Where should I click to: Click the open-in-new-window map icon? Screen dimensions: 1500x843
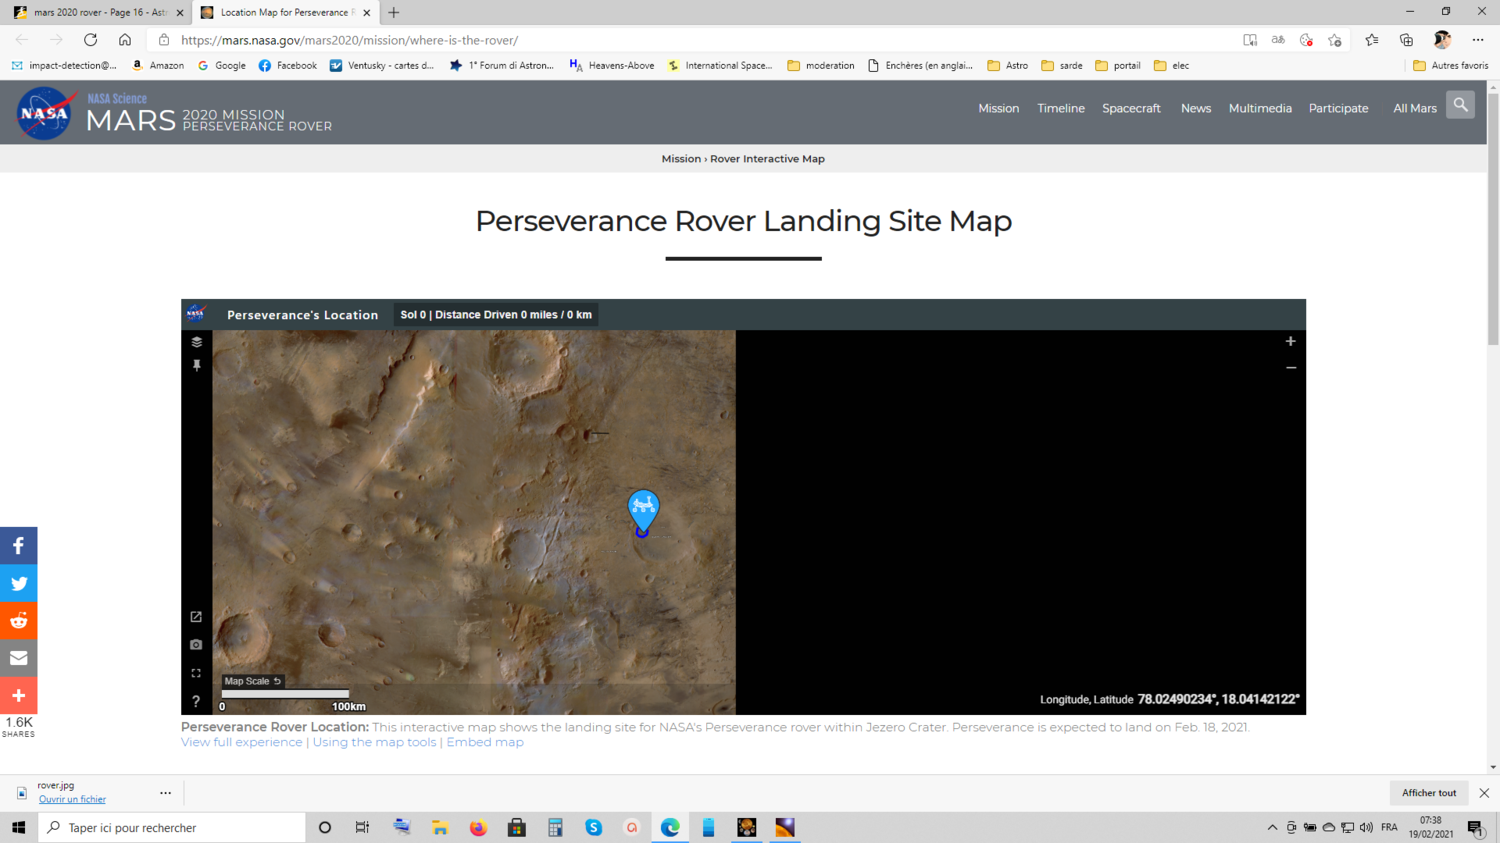click(196, 617)
